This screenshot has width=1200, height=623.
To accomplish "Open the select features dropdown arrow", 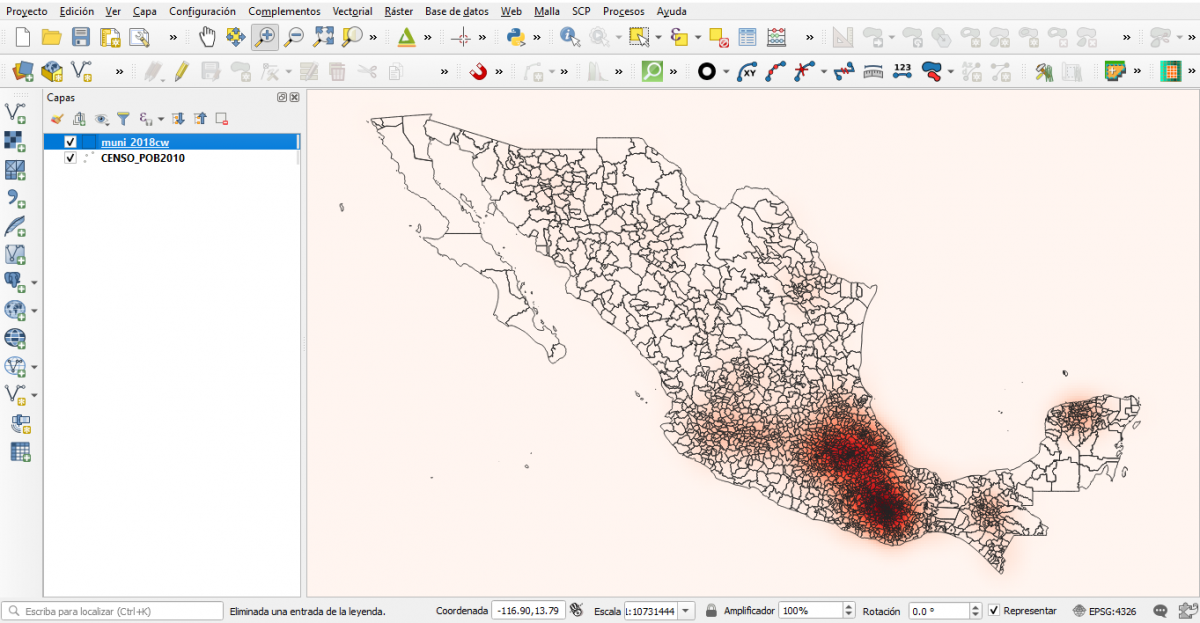I will (x=658, y=37).
